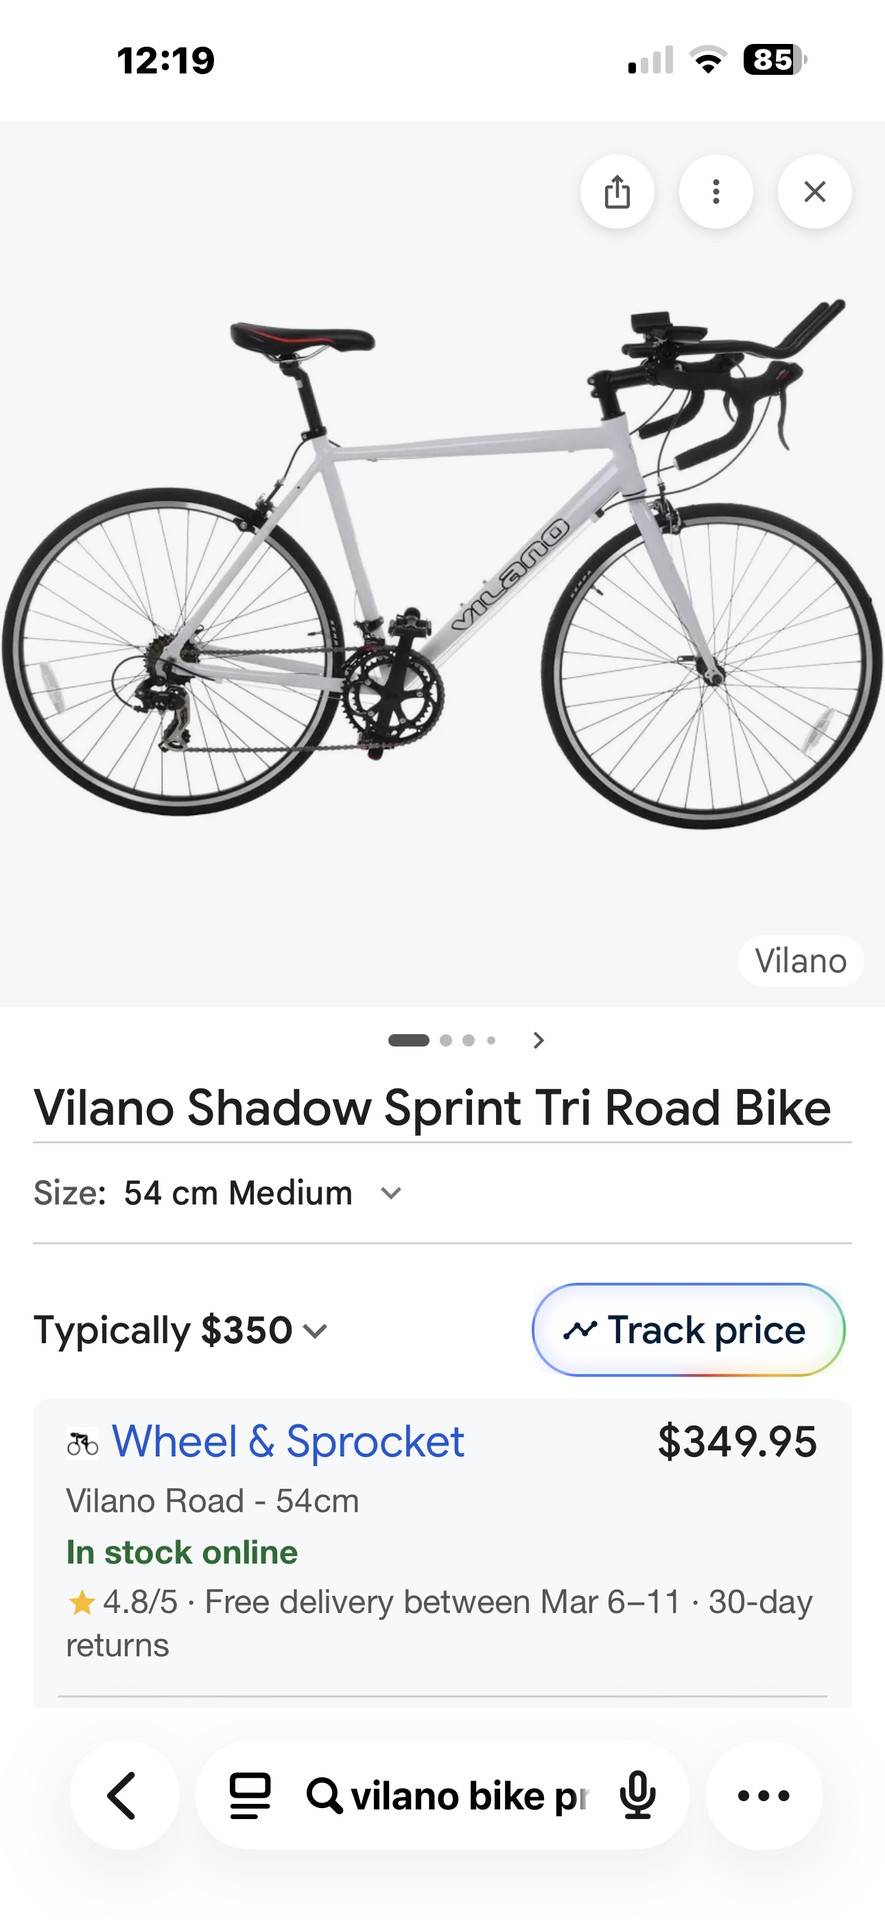Tap the search magnifier icon
The image size is (885, 1920).
pos(323,1795)
